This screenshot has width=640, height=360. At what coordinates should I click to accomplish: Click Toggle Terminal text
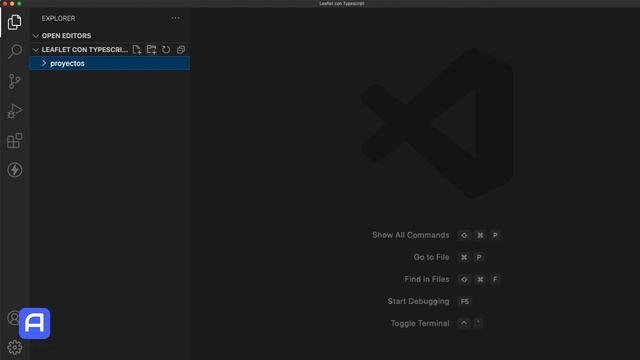pos(420,323)
